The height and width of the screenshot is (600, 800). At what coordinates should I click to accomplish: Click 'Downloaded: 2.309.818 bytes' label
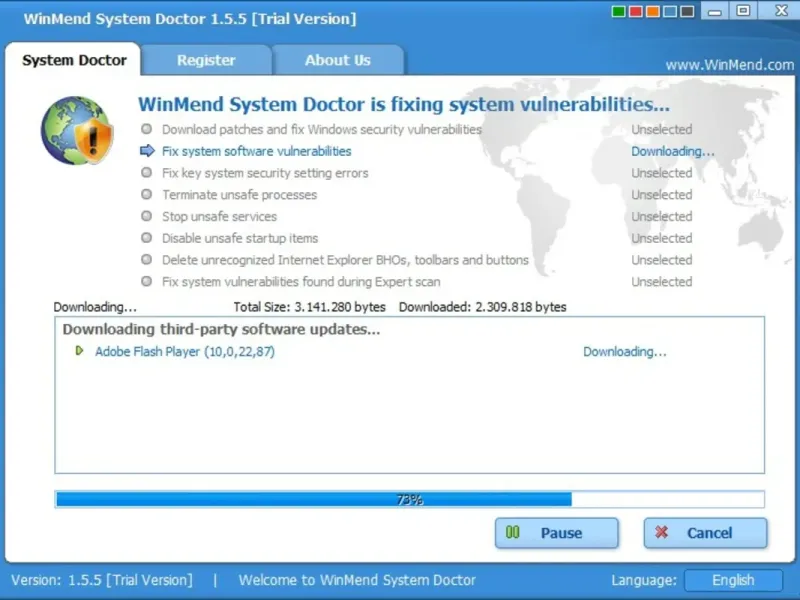point(483,307)
